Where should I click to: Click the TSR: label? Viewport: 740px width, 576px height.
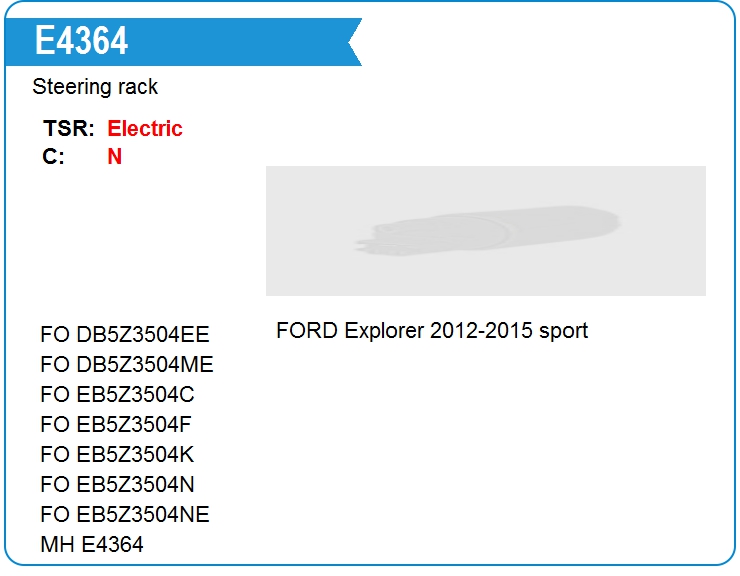tap(68, 128)
